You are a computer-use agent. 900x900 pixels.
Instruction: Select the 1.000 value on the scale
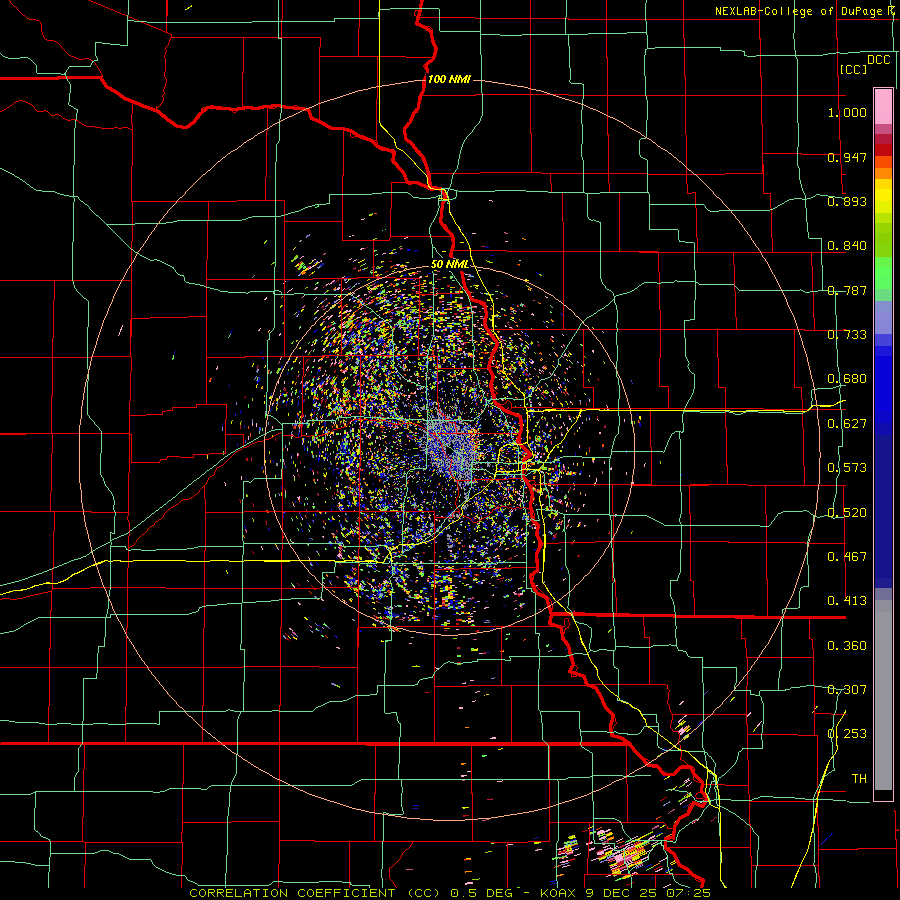[847, 112]
